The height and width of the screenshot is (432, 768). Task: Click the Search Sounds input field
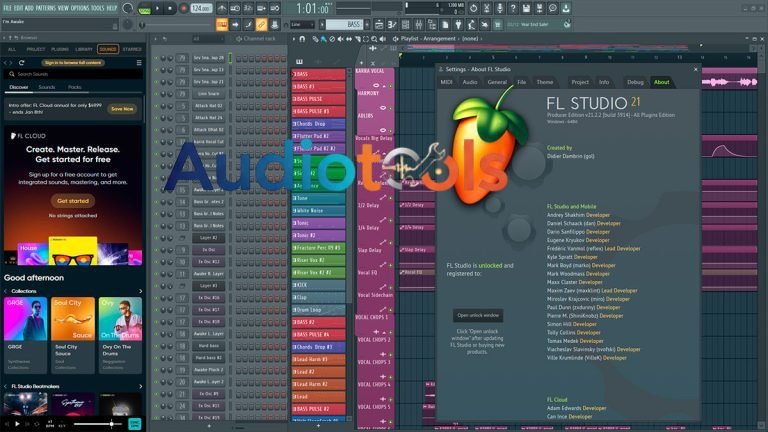tap(73, 74)
